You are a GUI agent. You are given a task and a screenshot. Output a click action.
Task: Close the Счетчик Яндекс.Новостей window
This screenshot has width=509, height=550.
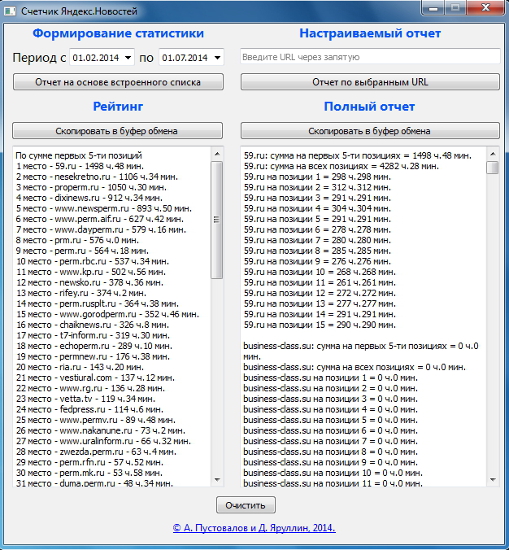pos(486,8)
